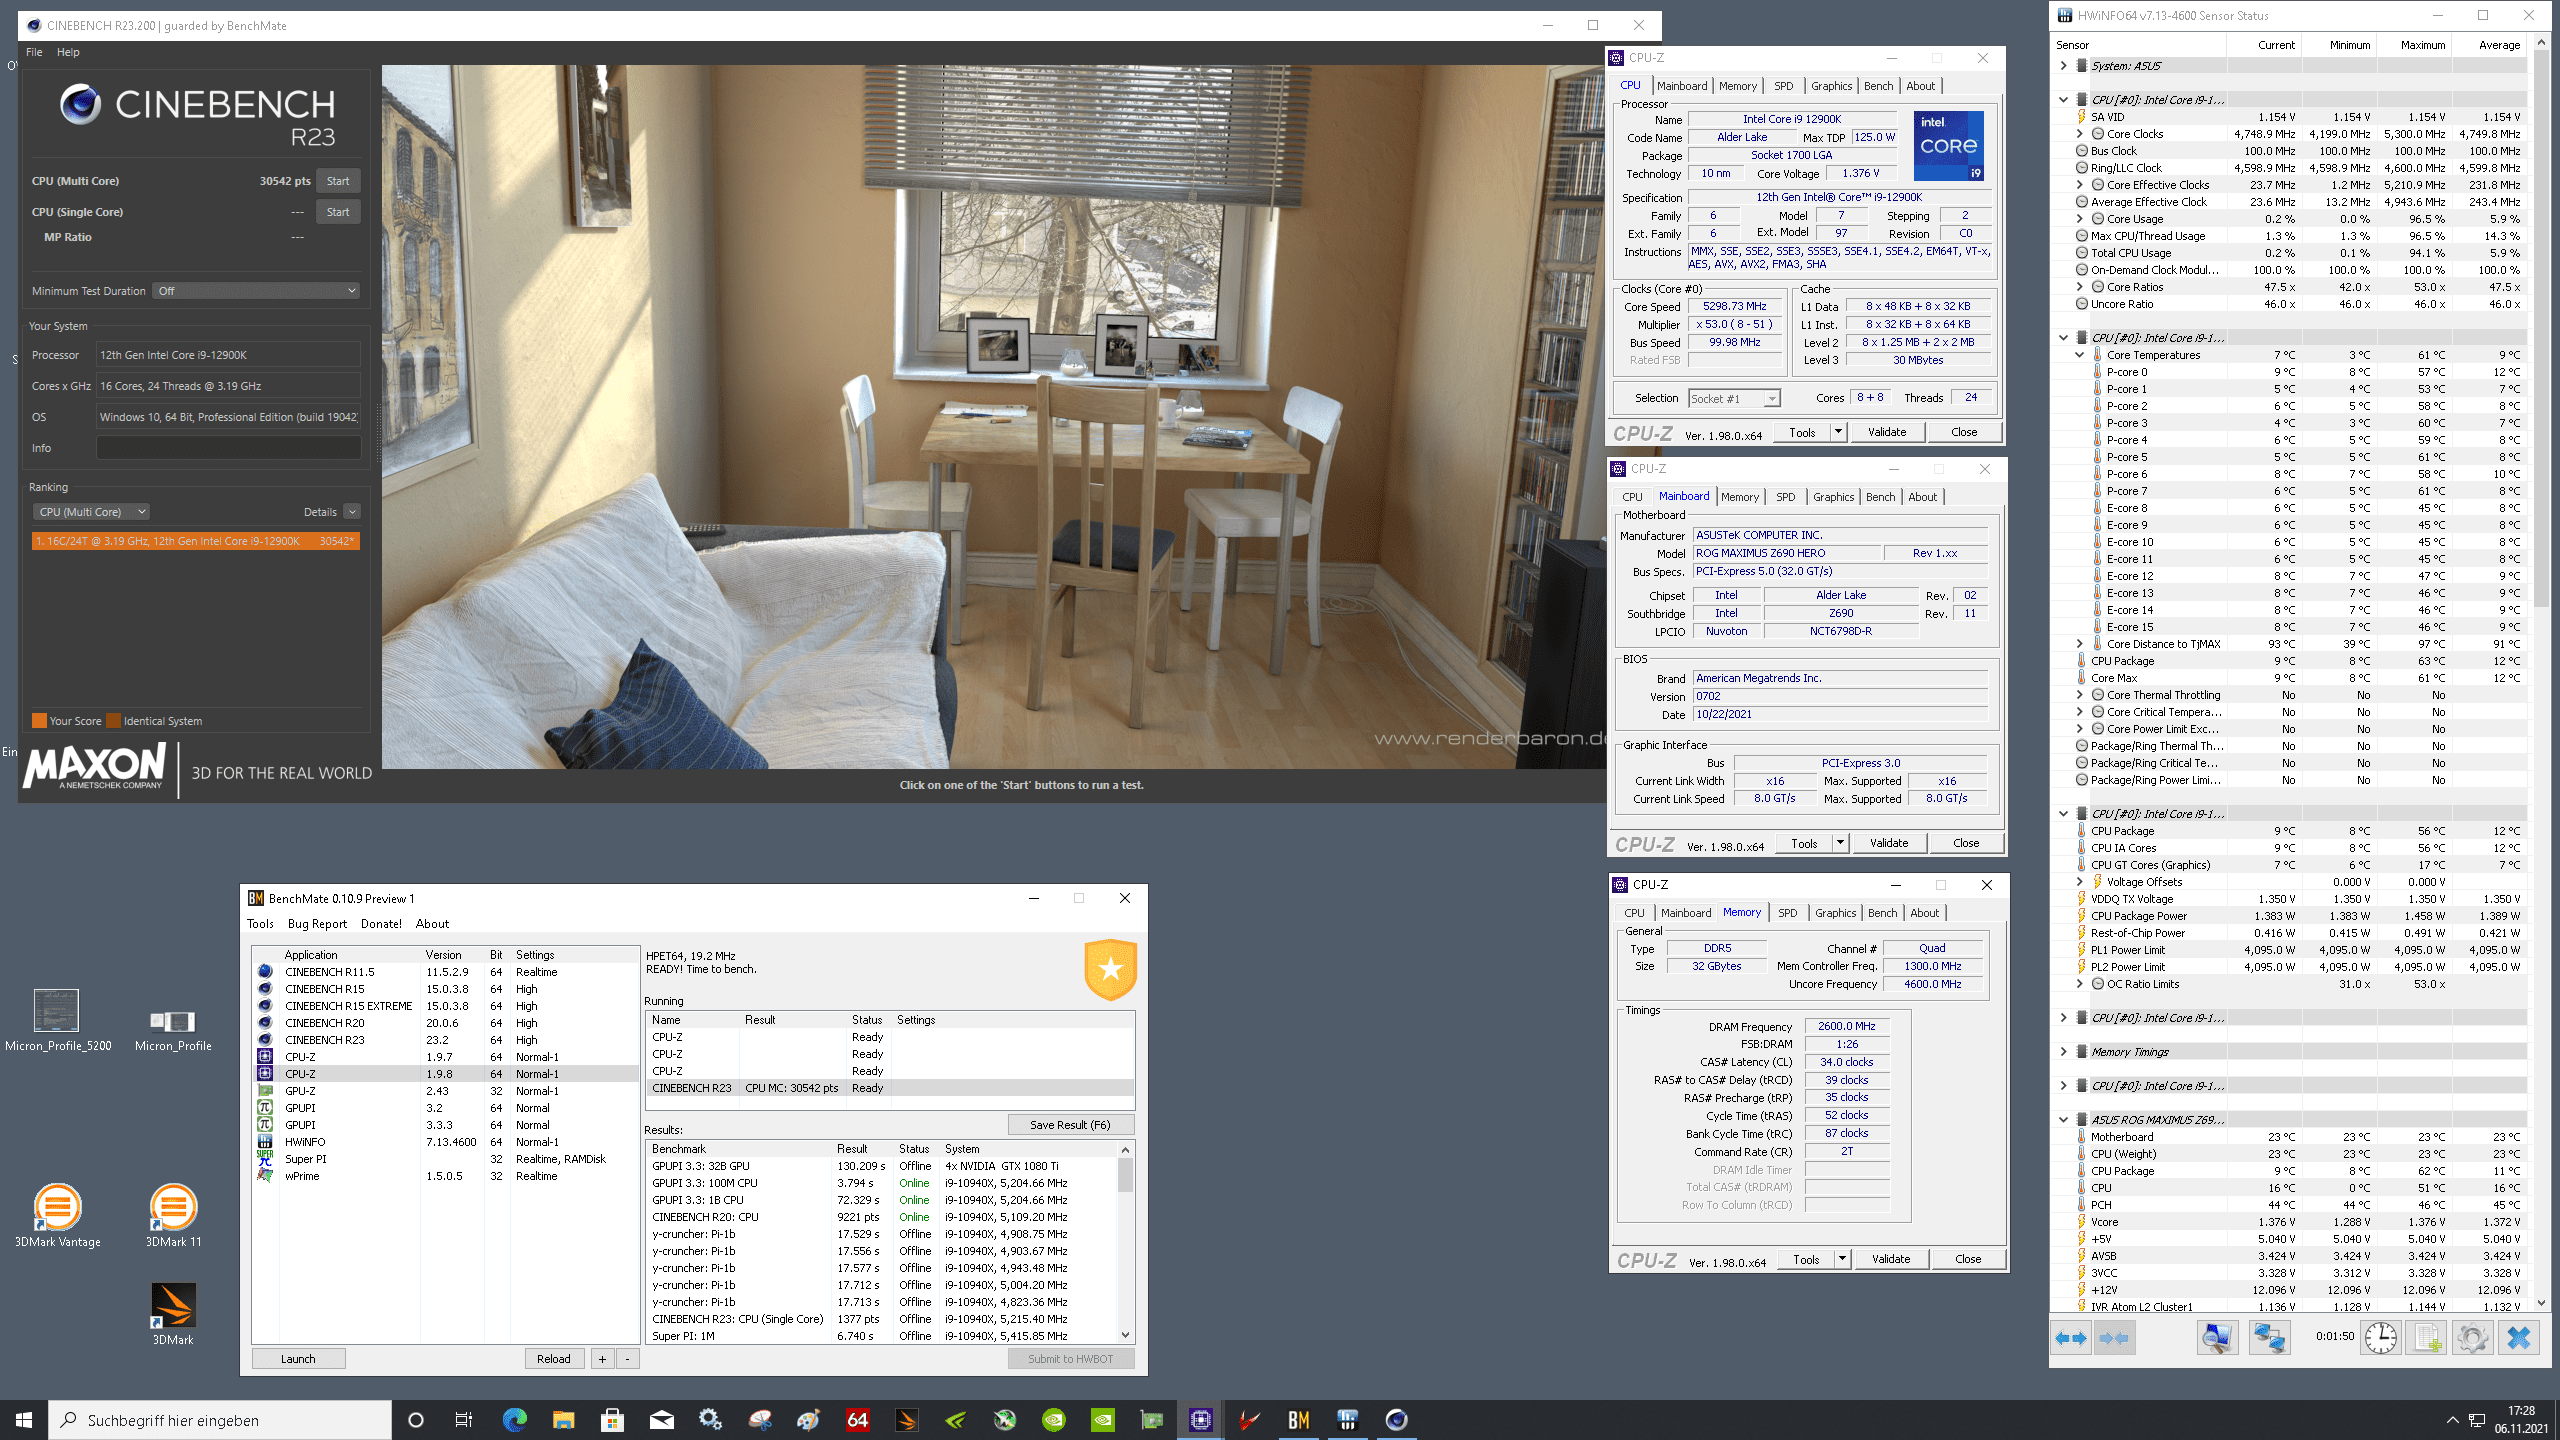The height and width of the screenshot is (1440, 2560).
Task: Click Save Result (F6) button
Action: pyautogui.click(x=1070, y=1125)
